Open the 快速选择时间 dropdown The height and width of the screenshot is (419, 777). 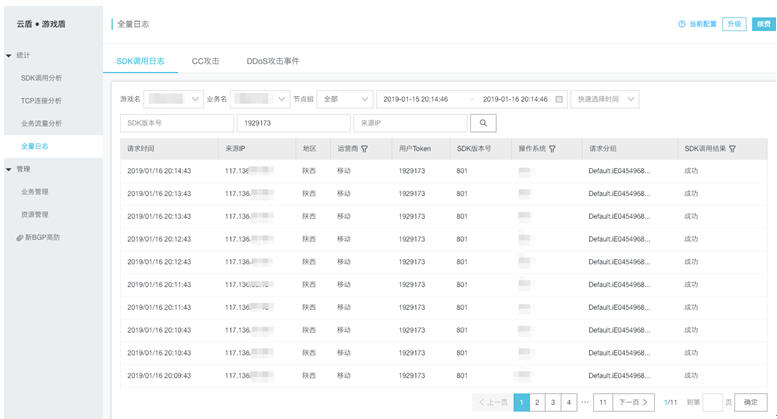pyautogui.click(x=605, y=99)
